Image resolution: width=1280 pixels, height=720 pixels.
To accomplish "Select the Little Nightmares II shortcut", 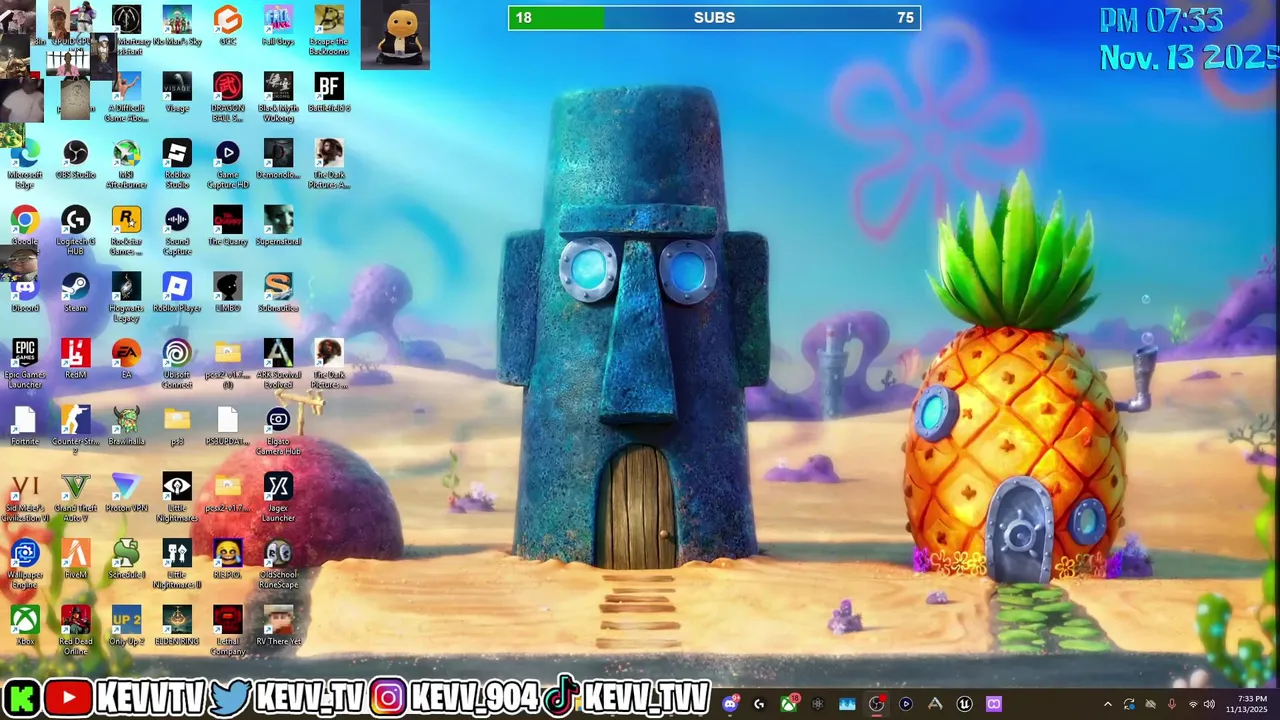I will pos(177,565).
